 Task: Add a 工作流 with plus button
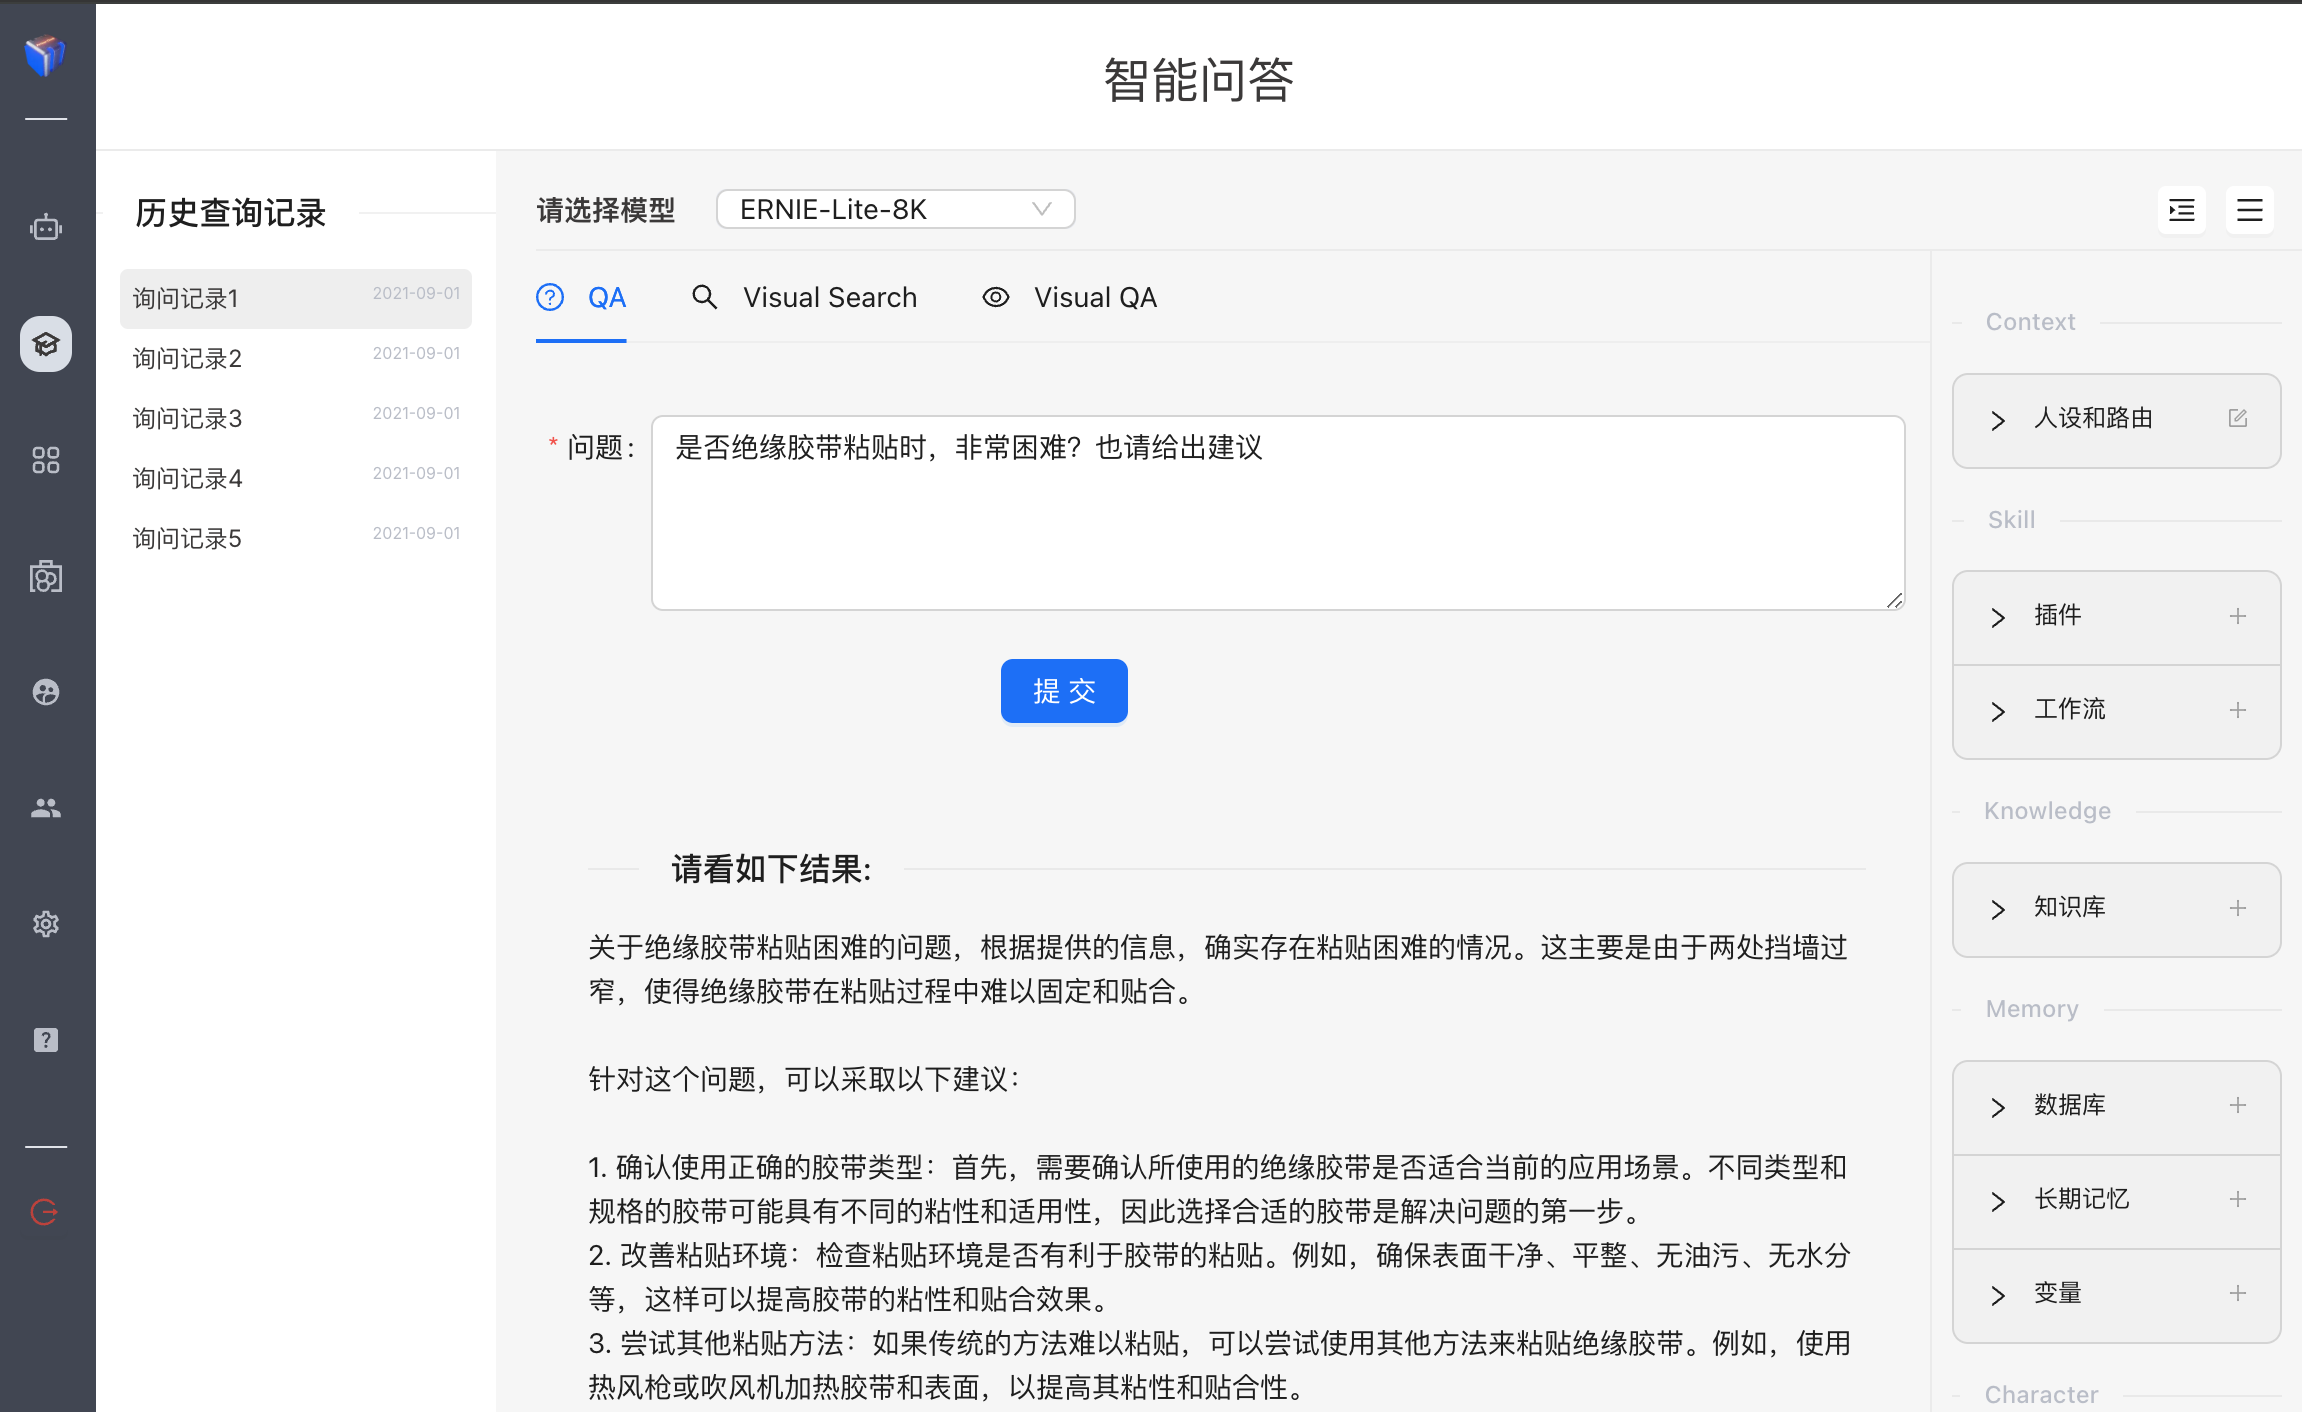click(x=2238, y=710)
